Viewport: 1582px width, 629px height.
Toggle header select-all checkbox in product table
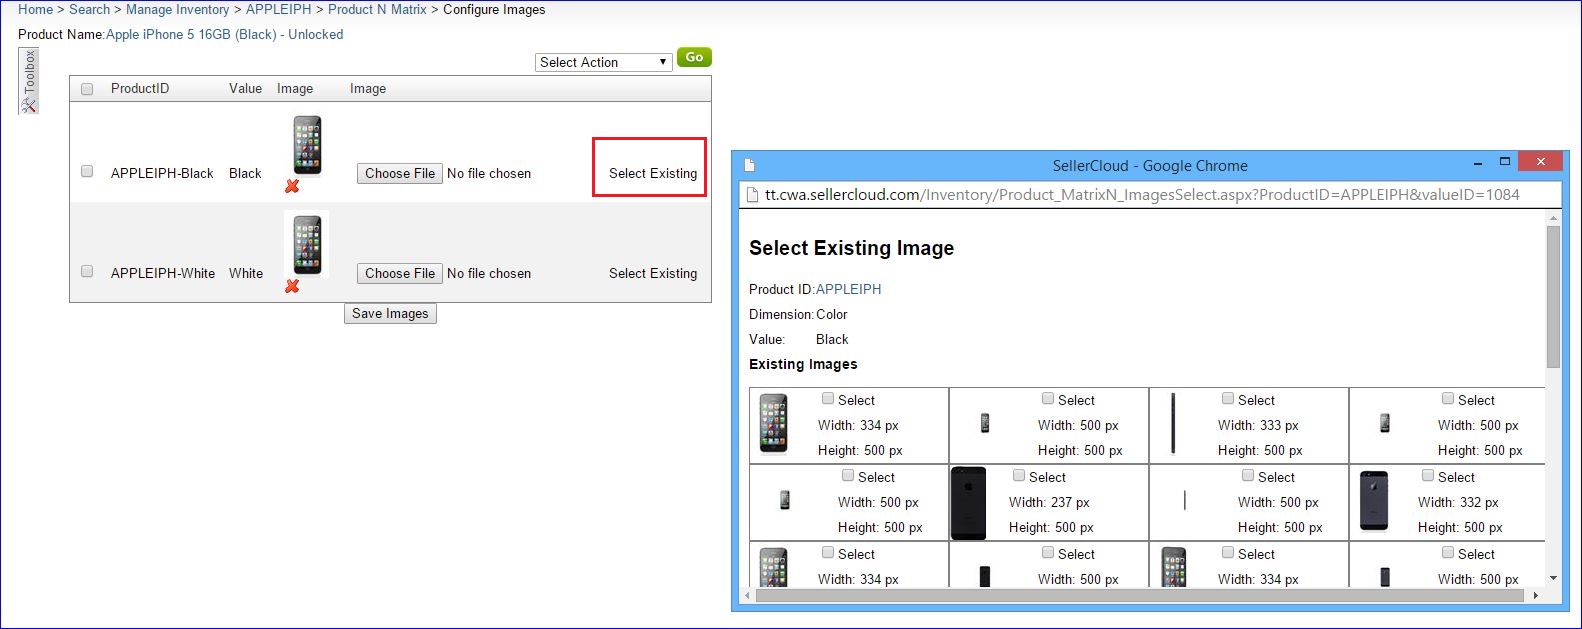[x=87, y=89]
